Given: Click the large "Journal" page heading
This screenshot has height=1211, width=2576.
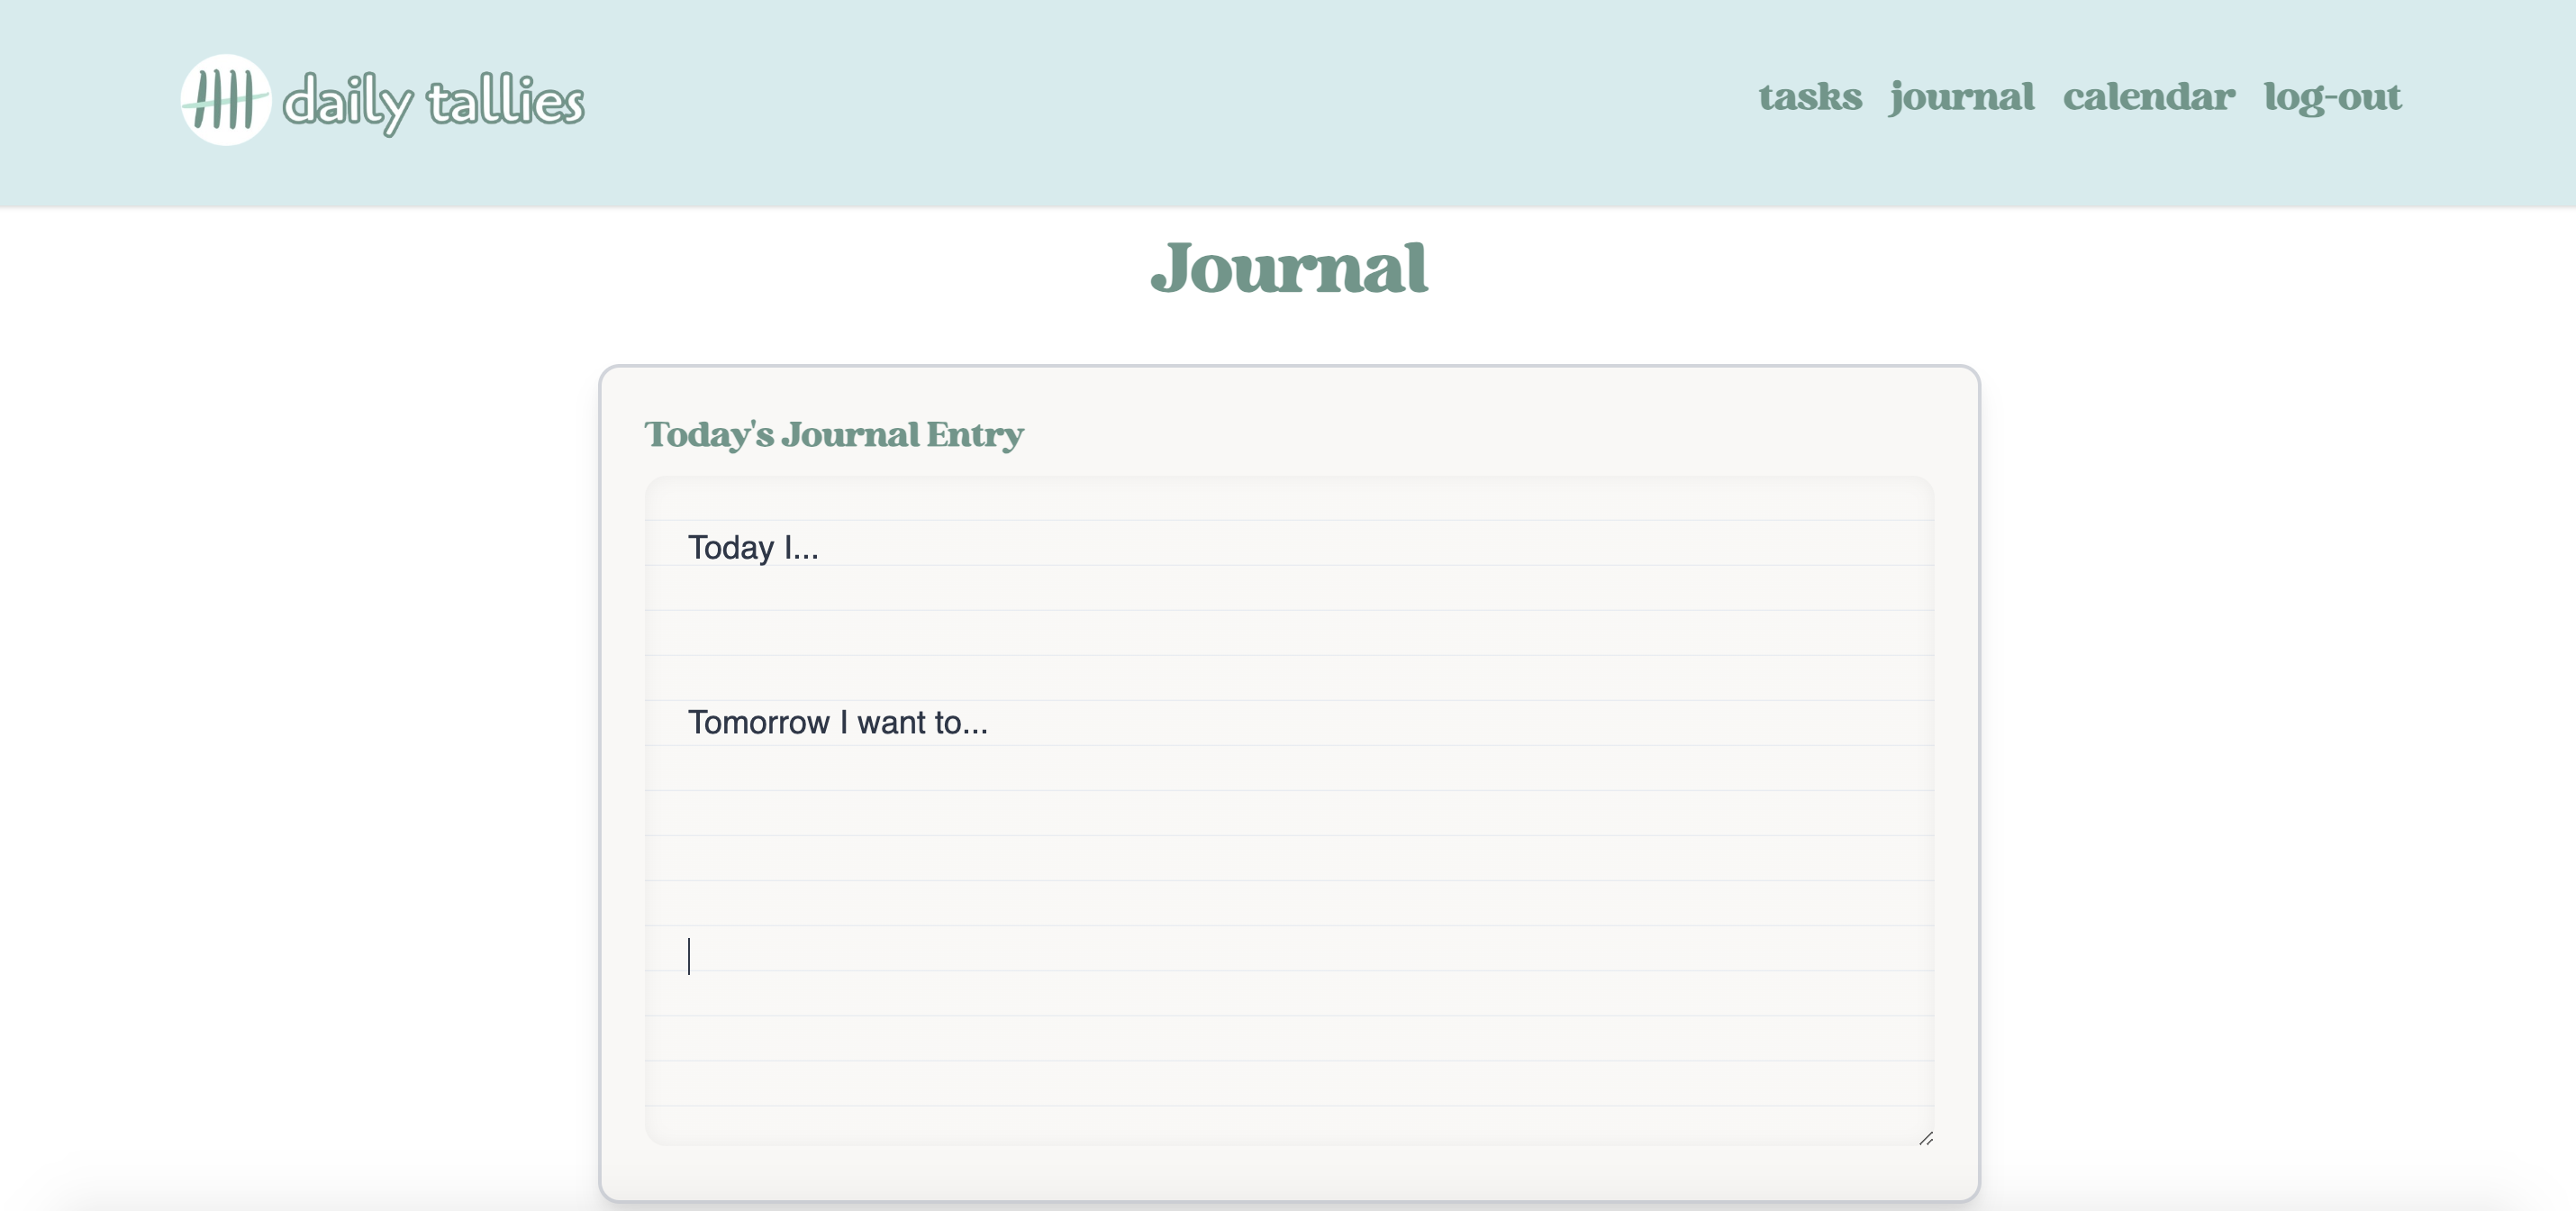Looking at the screenshot, I should coord(1288,268).
